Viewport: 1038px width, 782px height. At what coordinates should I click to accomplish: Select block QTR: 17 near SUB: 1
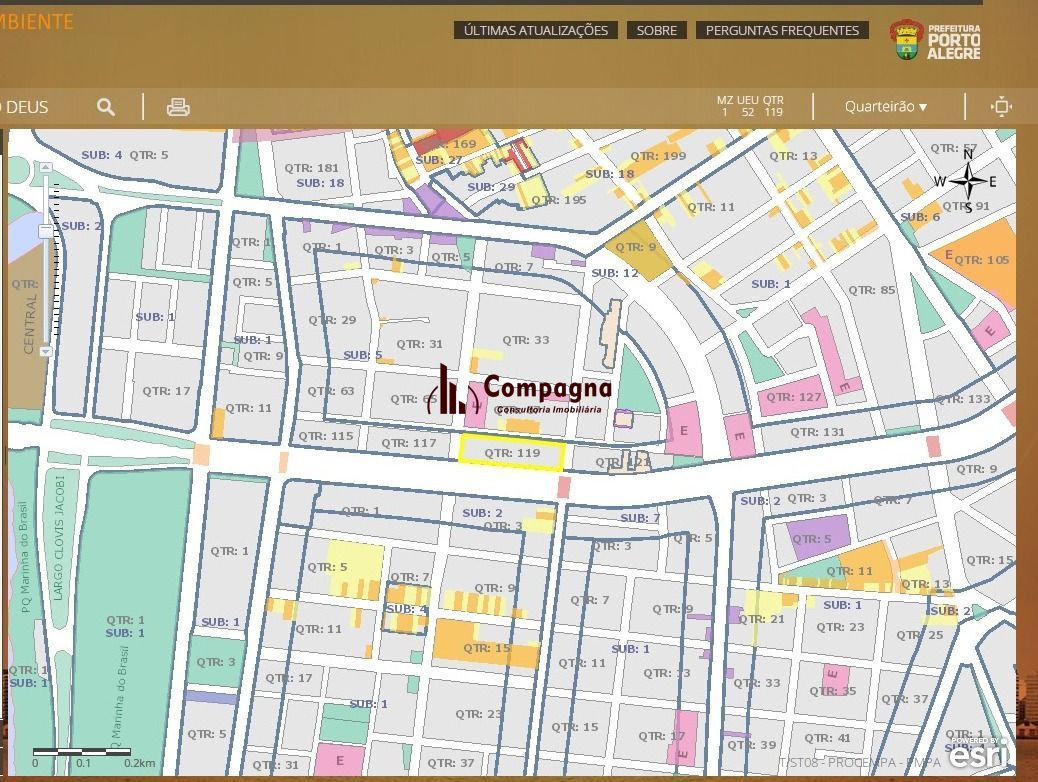click(x=166, y=391)
